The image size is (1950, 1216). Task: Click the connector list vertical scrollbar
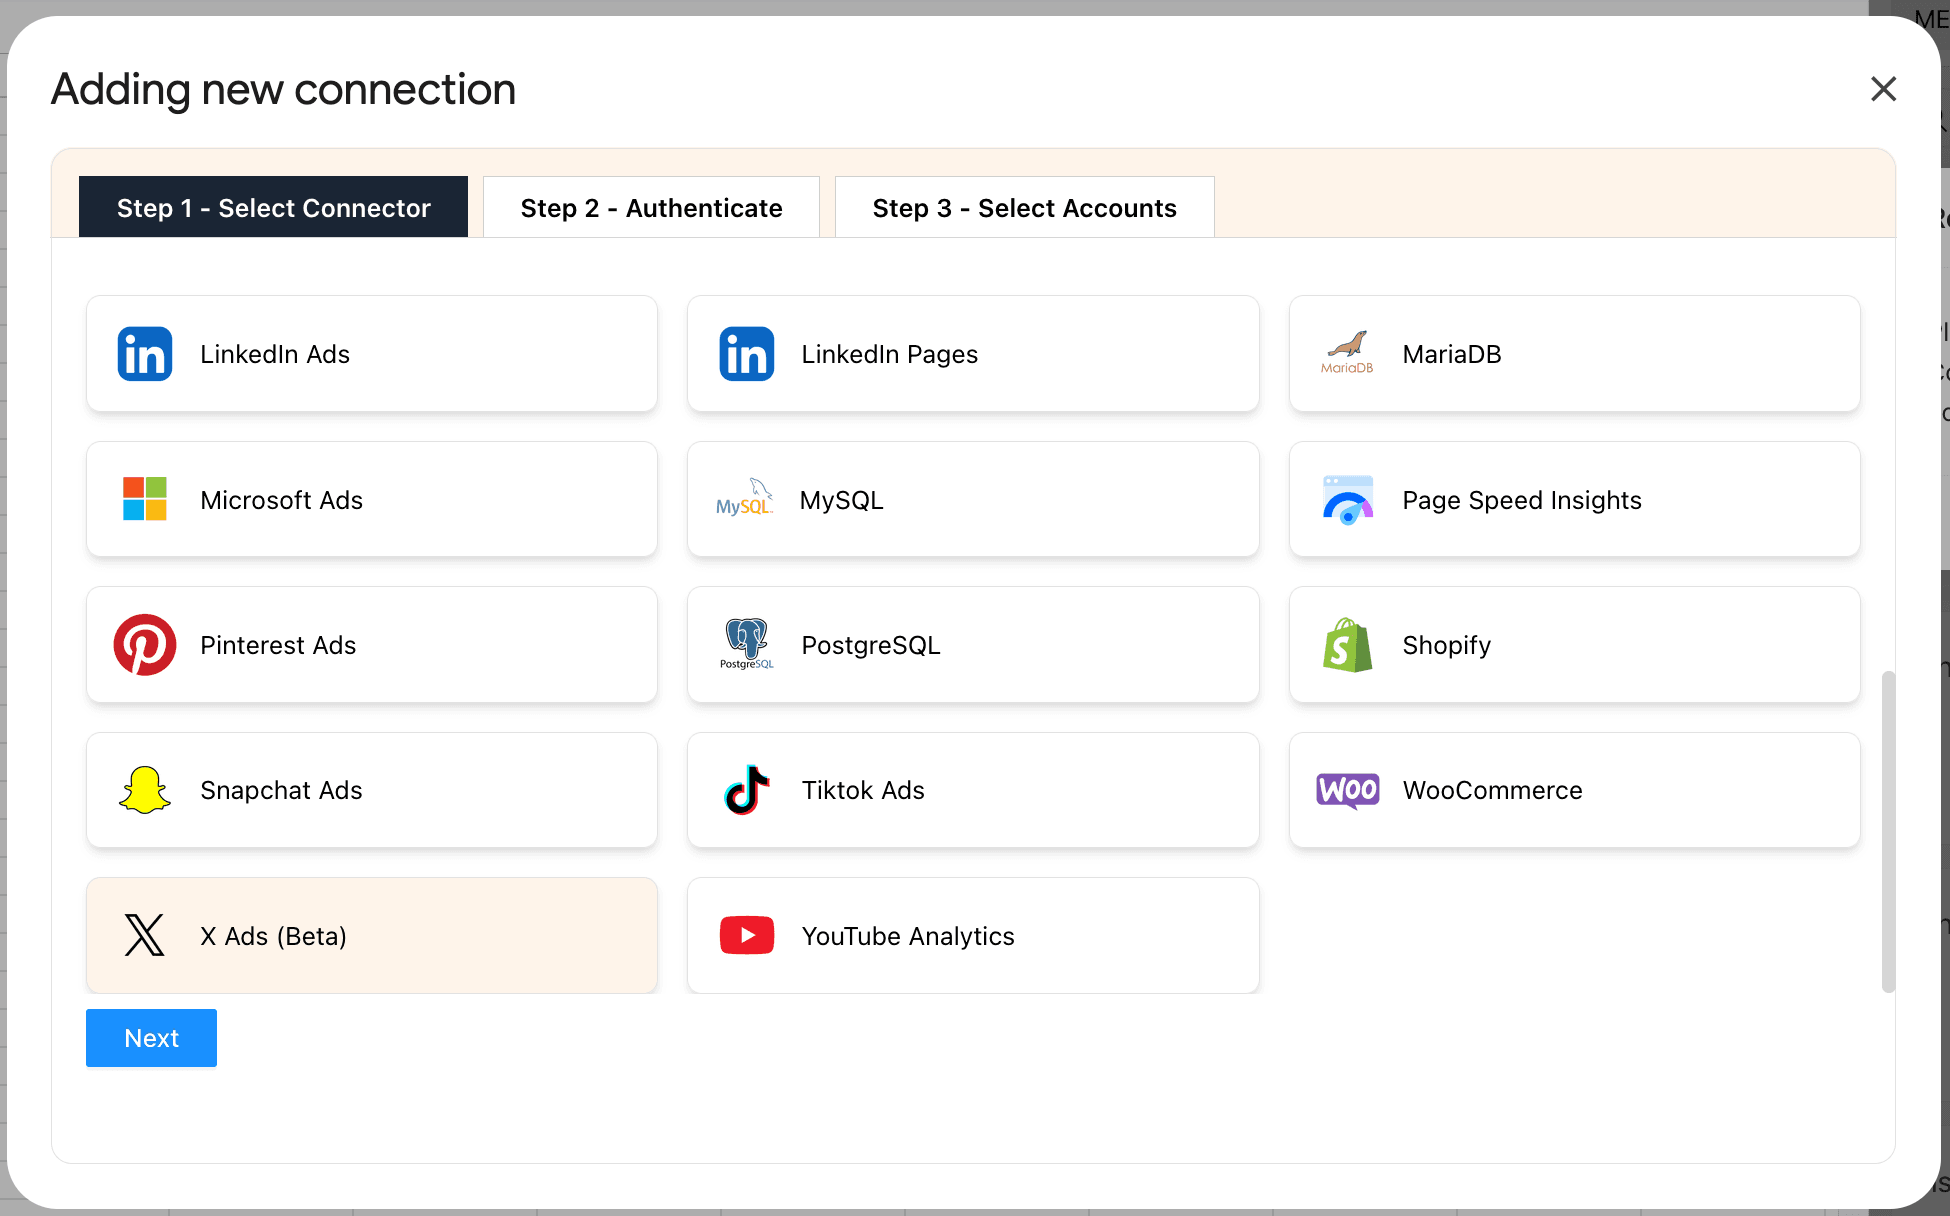[x=1888, y=830]
